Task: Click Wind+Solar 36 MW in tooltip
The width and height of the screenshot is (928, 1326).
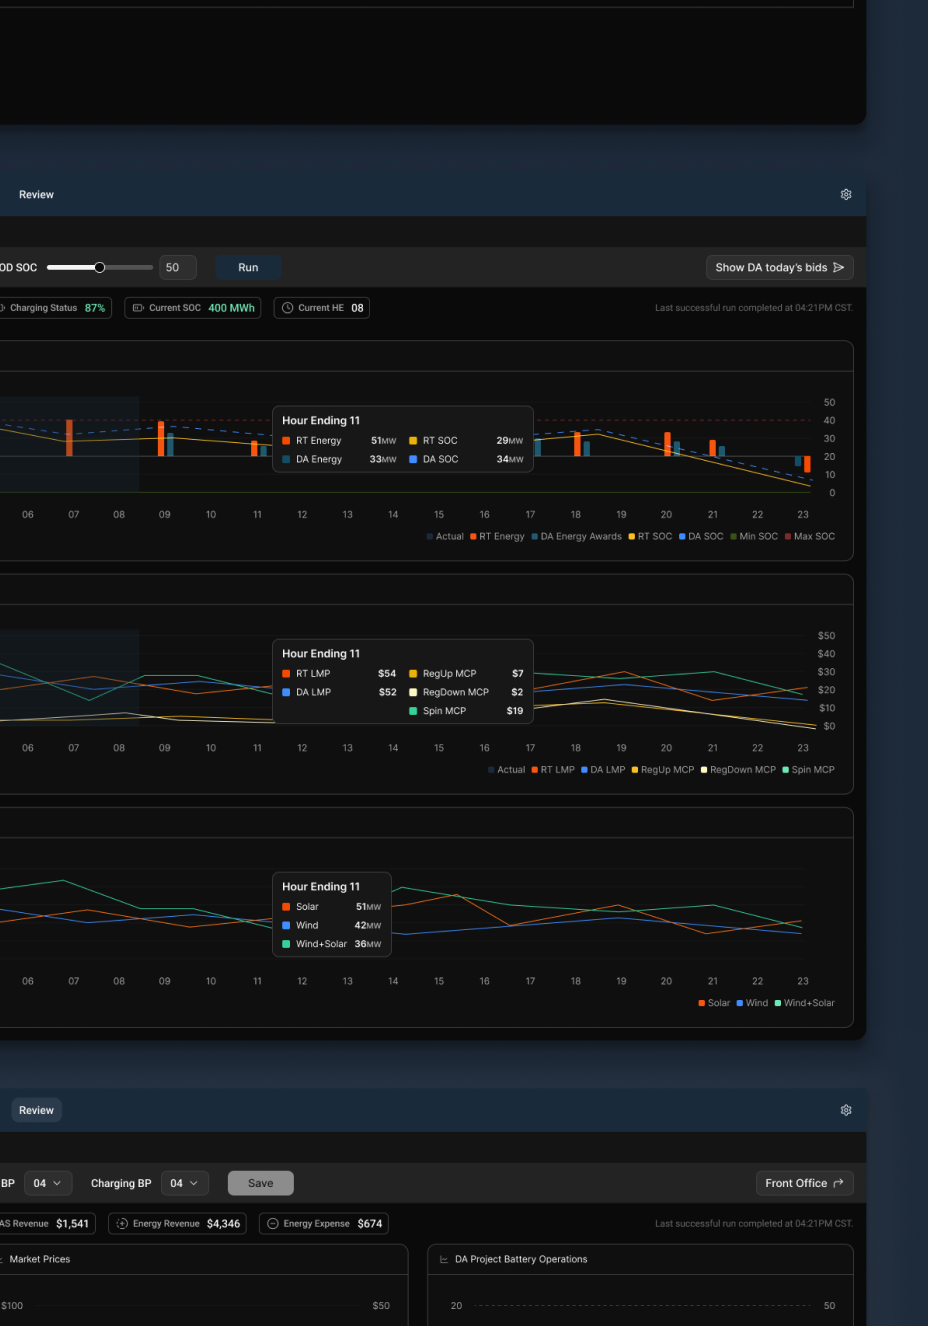Action: tap(367, 944)
